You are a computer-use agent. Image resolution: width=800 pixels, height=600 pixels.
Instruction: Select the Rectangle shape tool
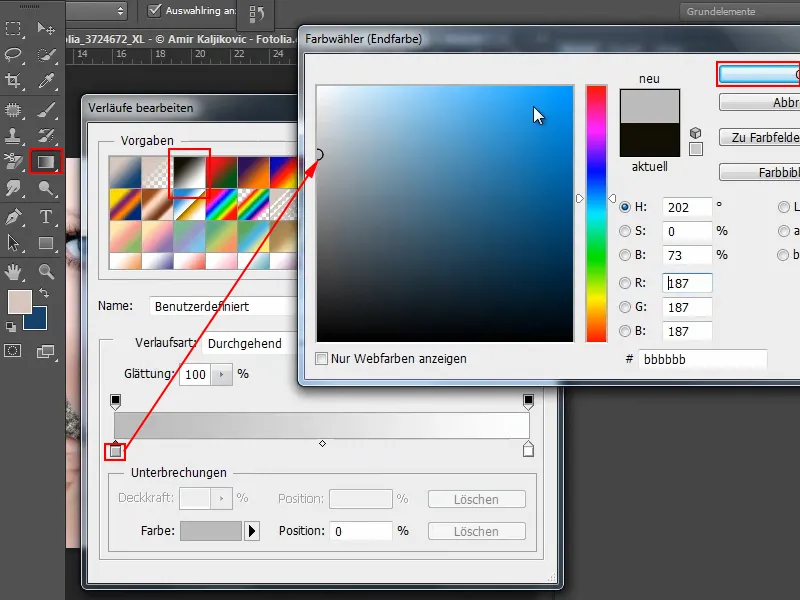(46, 243)
